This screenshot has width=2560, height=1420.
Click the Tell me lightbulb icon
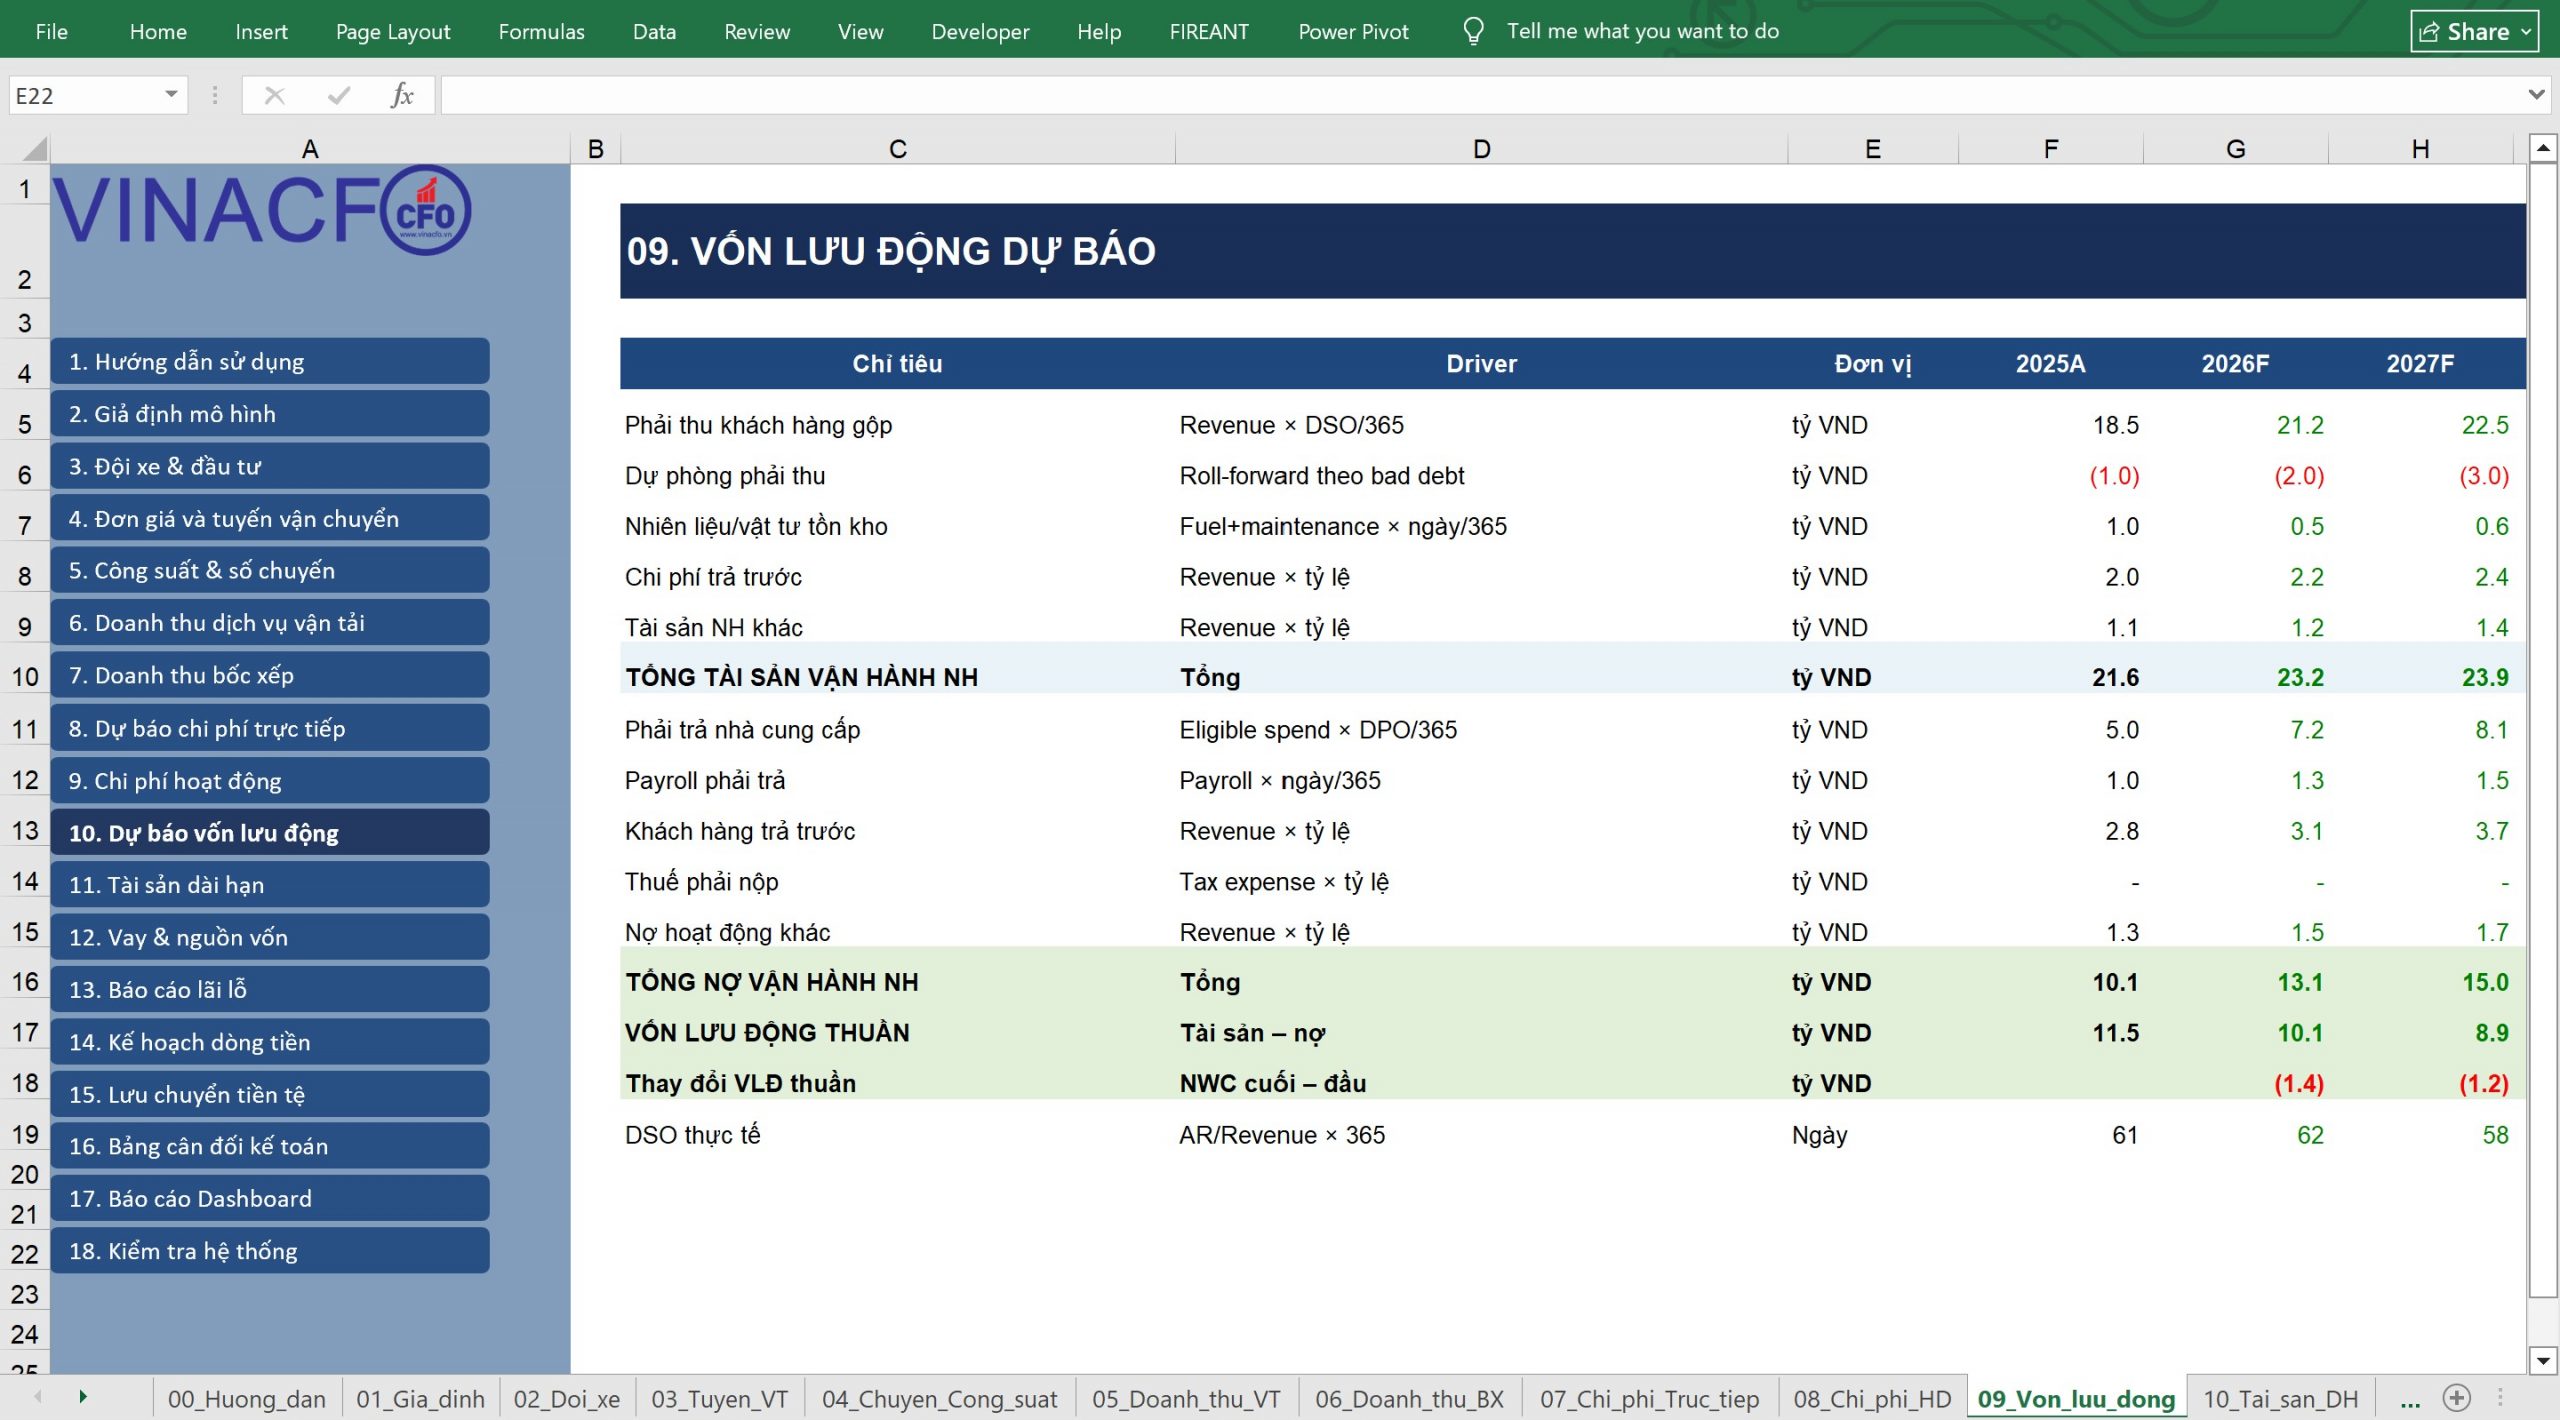1473,31
